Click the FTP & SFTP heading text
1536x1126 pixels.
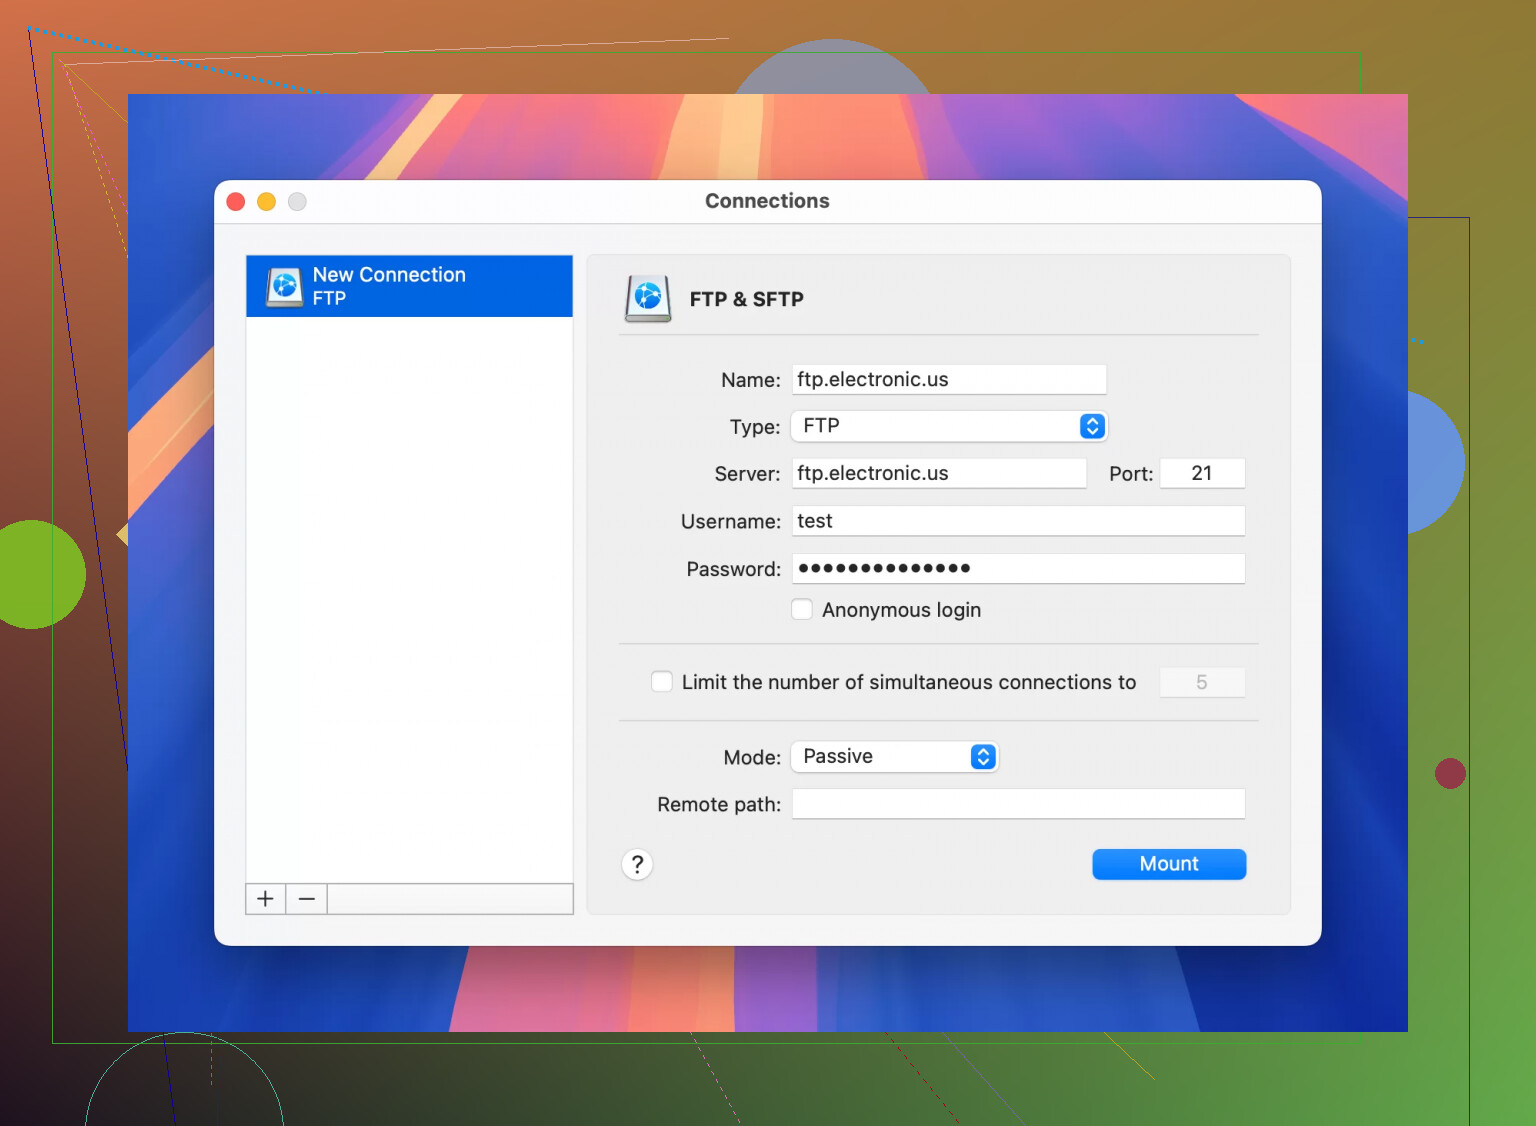(746, 299)
